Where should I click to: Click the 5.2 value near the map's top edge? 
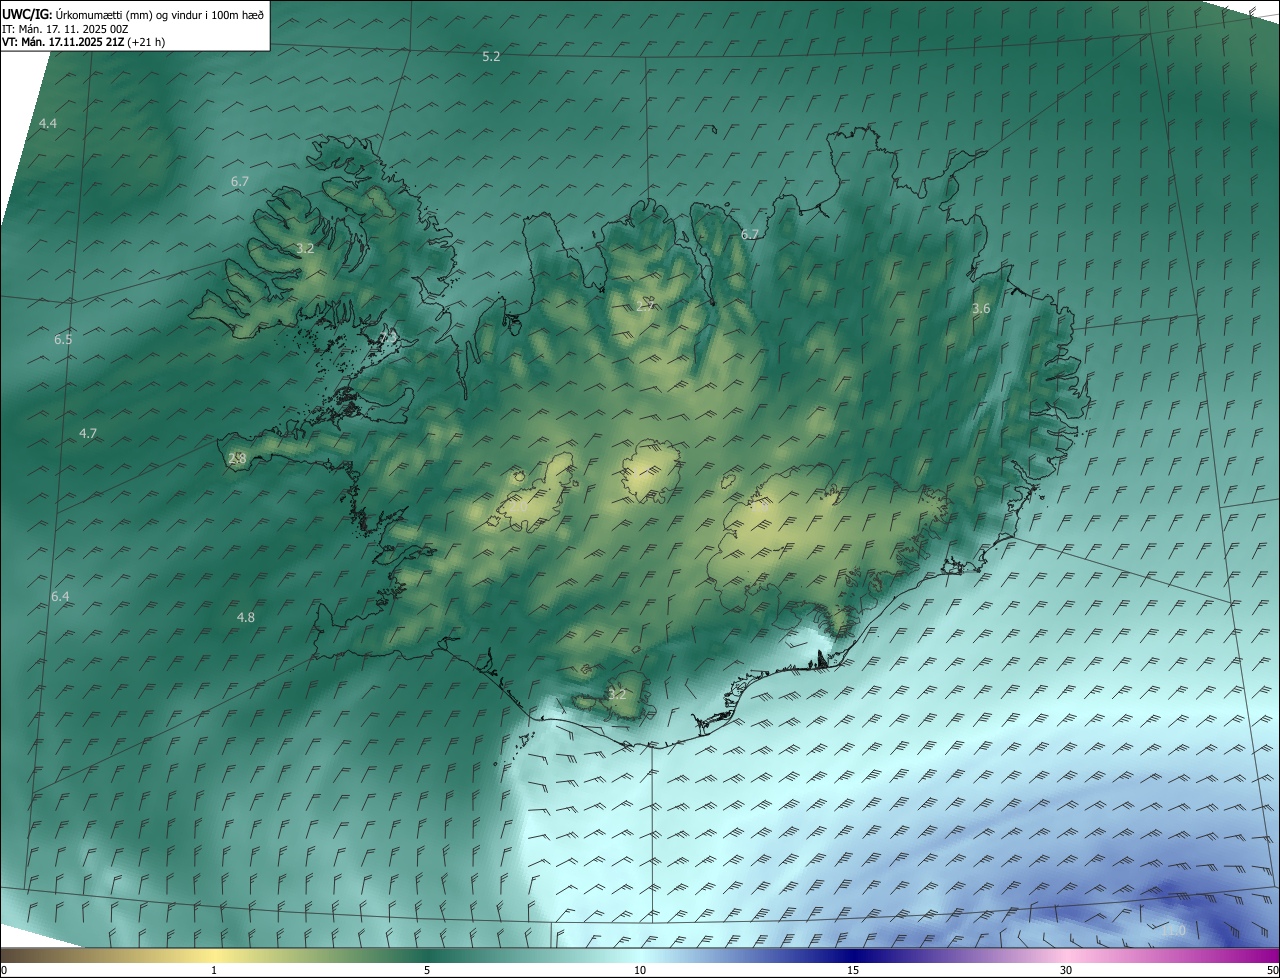[x=491, y=57]
